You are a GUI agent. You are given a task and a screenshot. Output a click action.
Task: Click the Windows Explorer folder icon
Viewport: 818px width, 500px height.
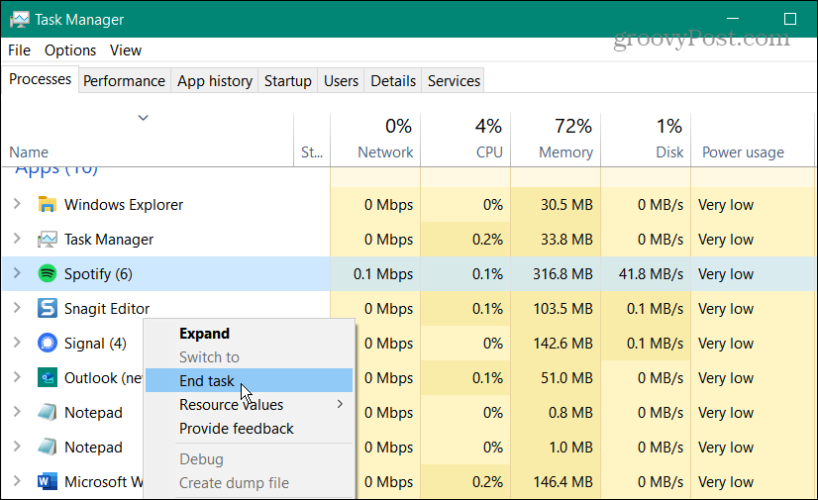pyautogui.click(x=47, y=204)
